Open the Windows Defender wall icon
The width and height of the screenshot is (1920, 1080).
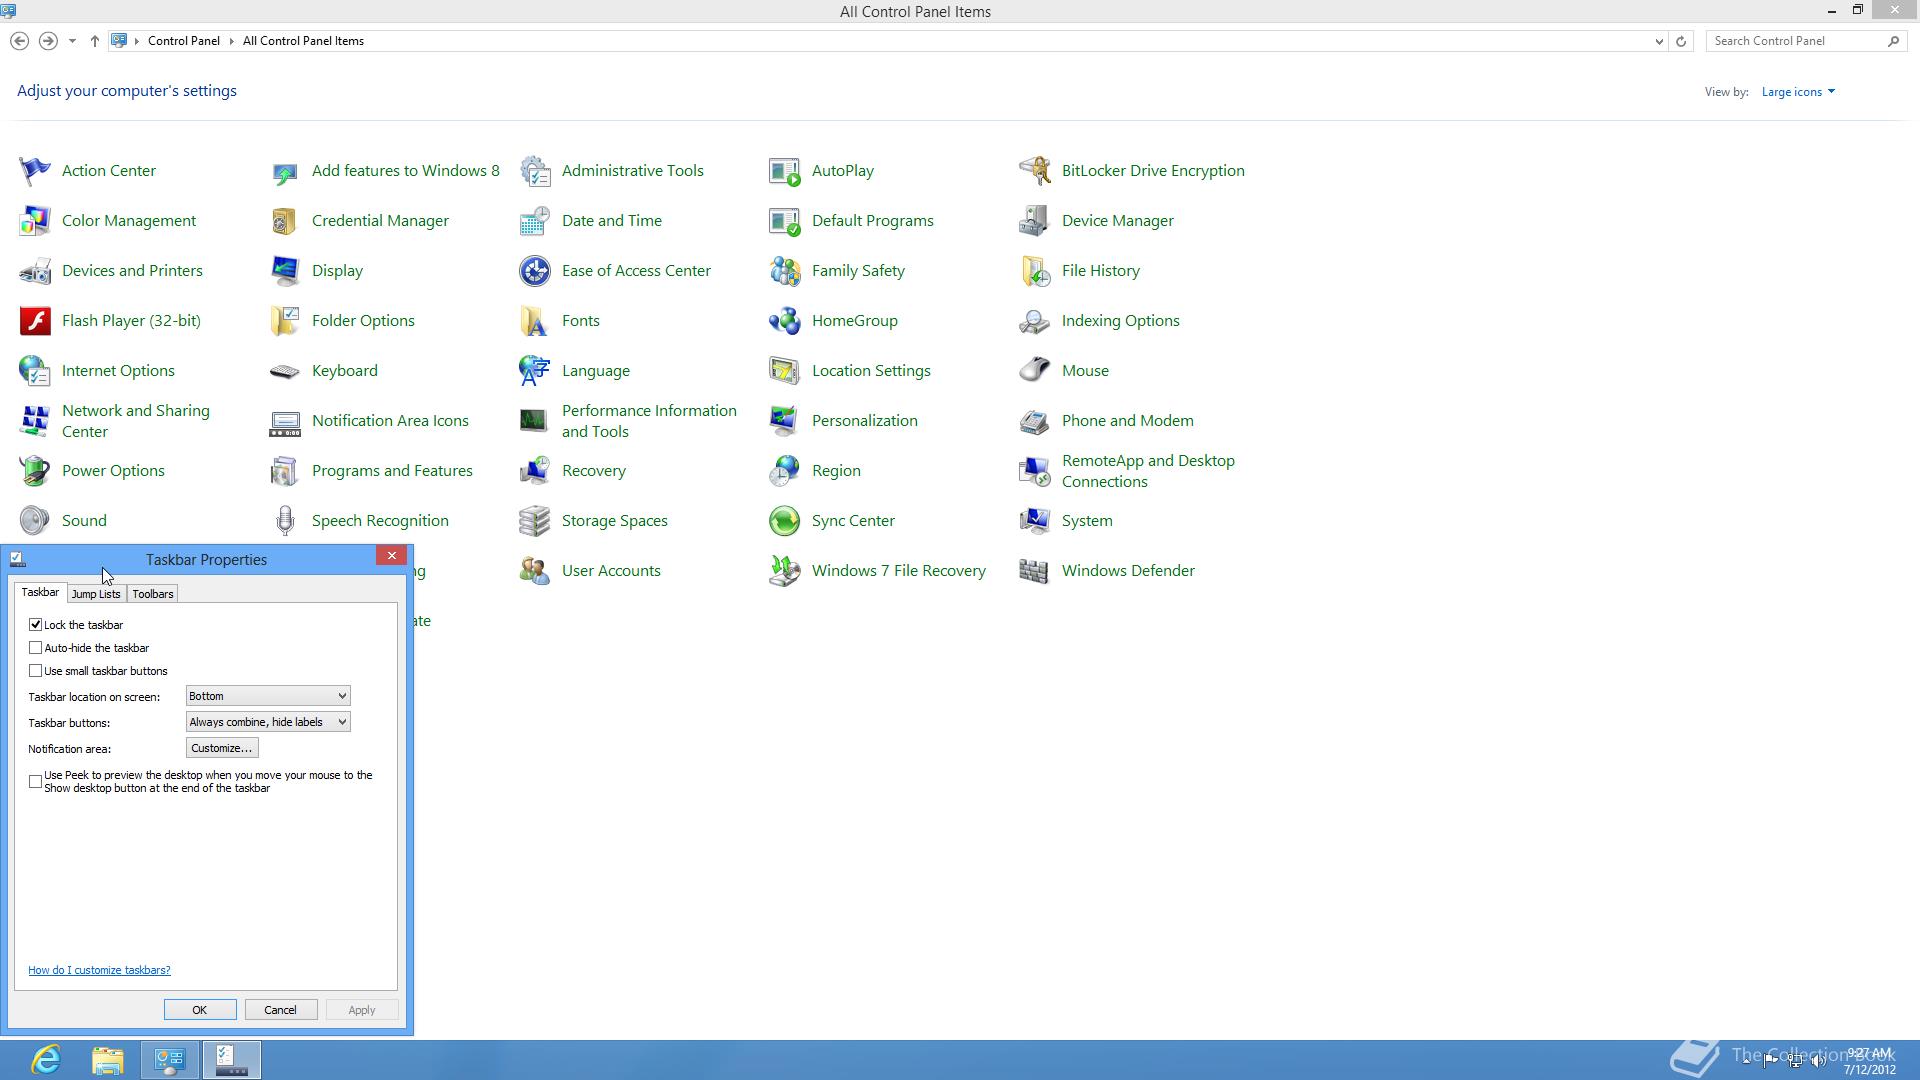click(1035, 571)
